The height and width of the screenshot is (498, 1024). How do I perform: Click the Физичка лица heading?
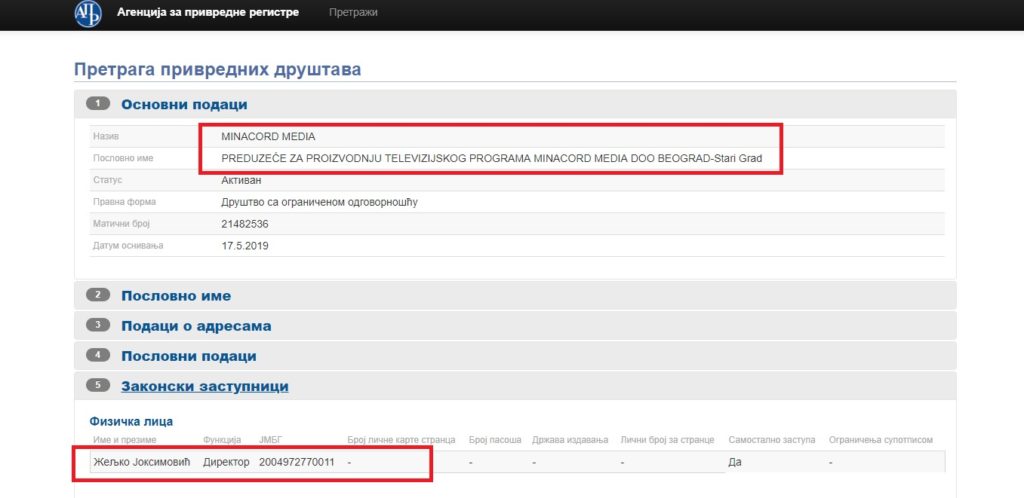pyautogui.click(x=131, y=422)
